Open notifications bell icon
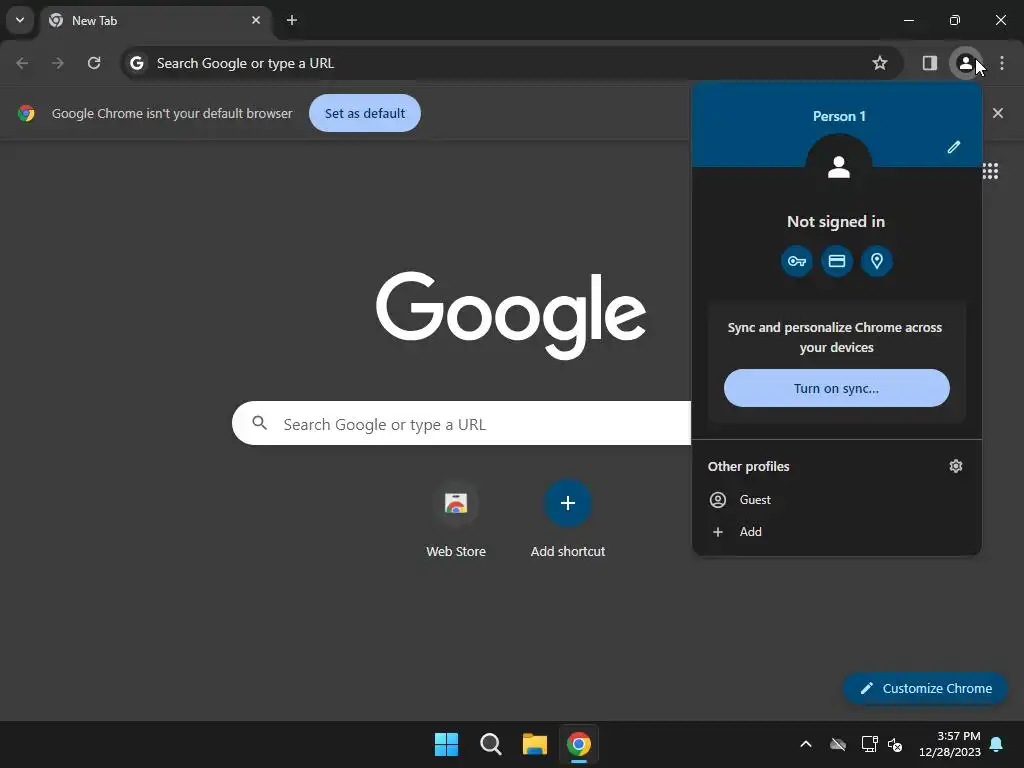 997,744
